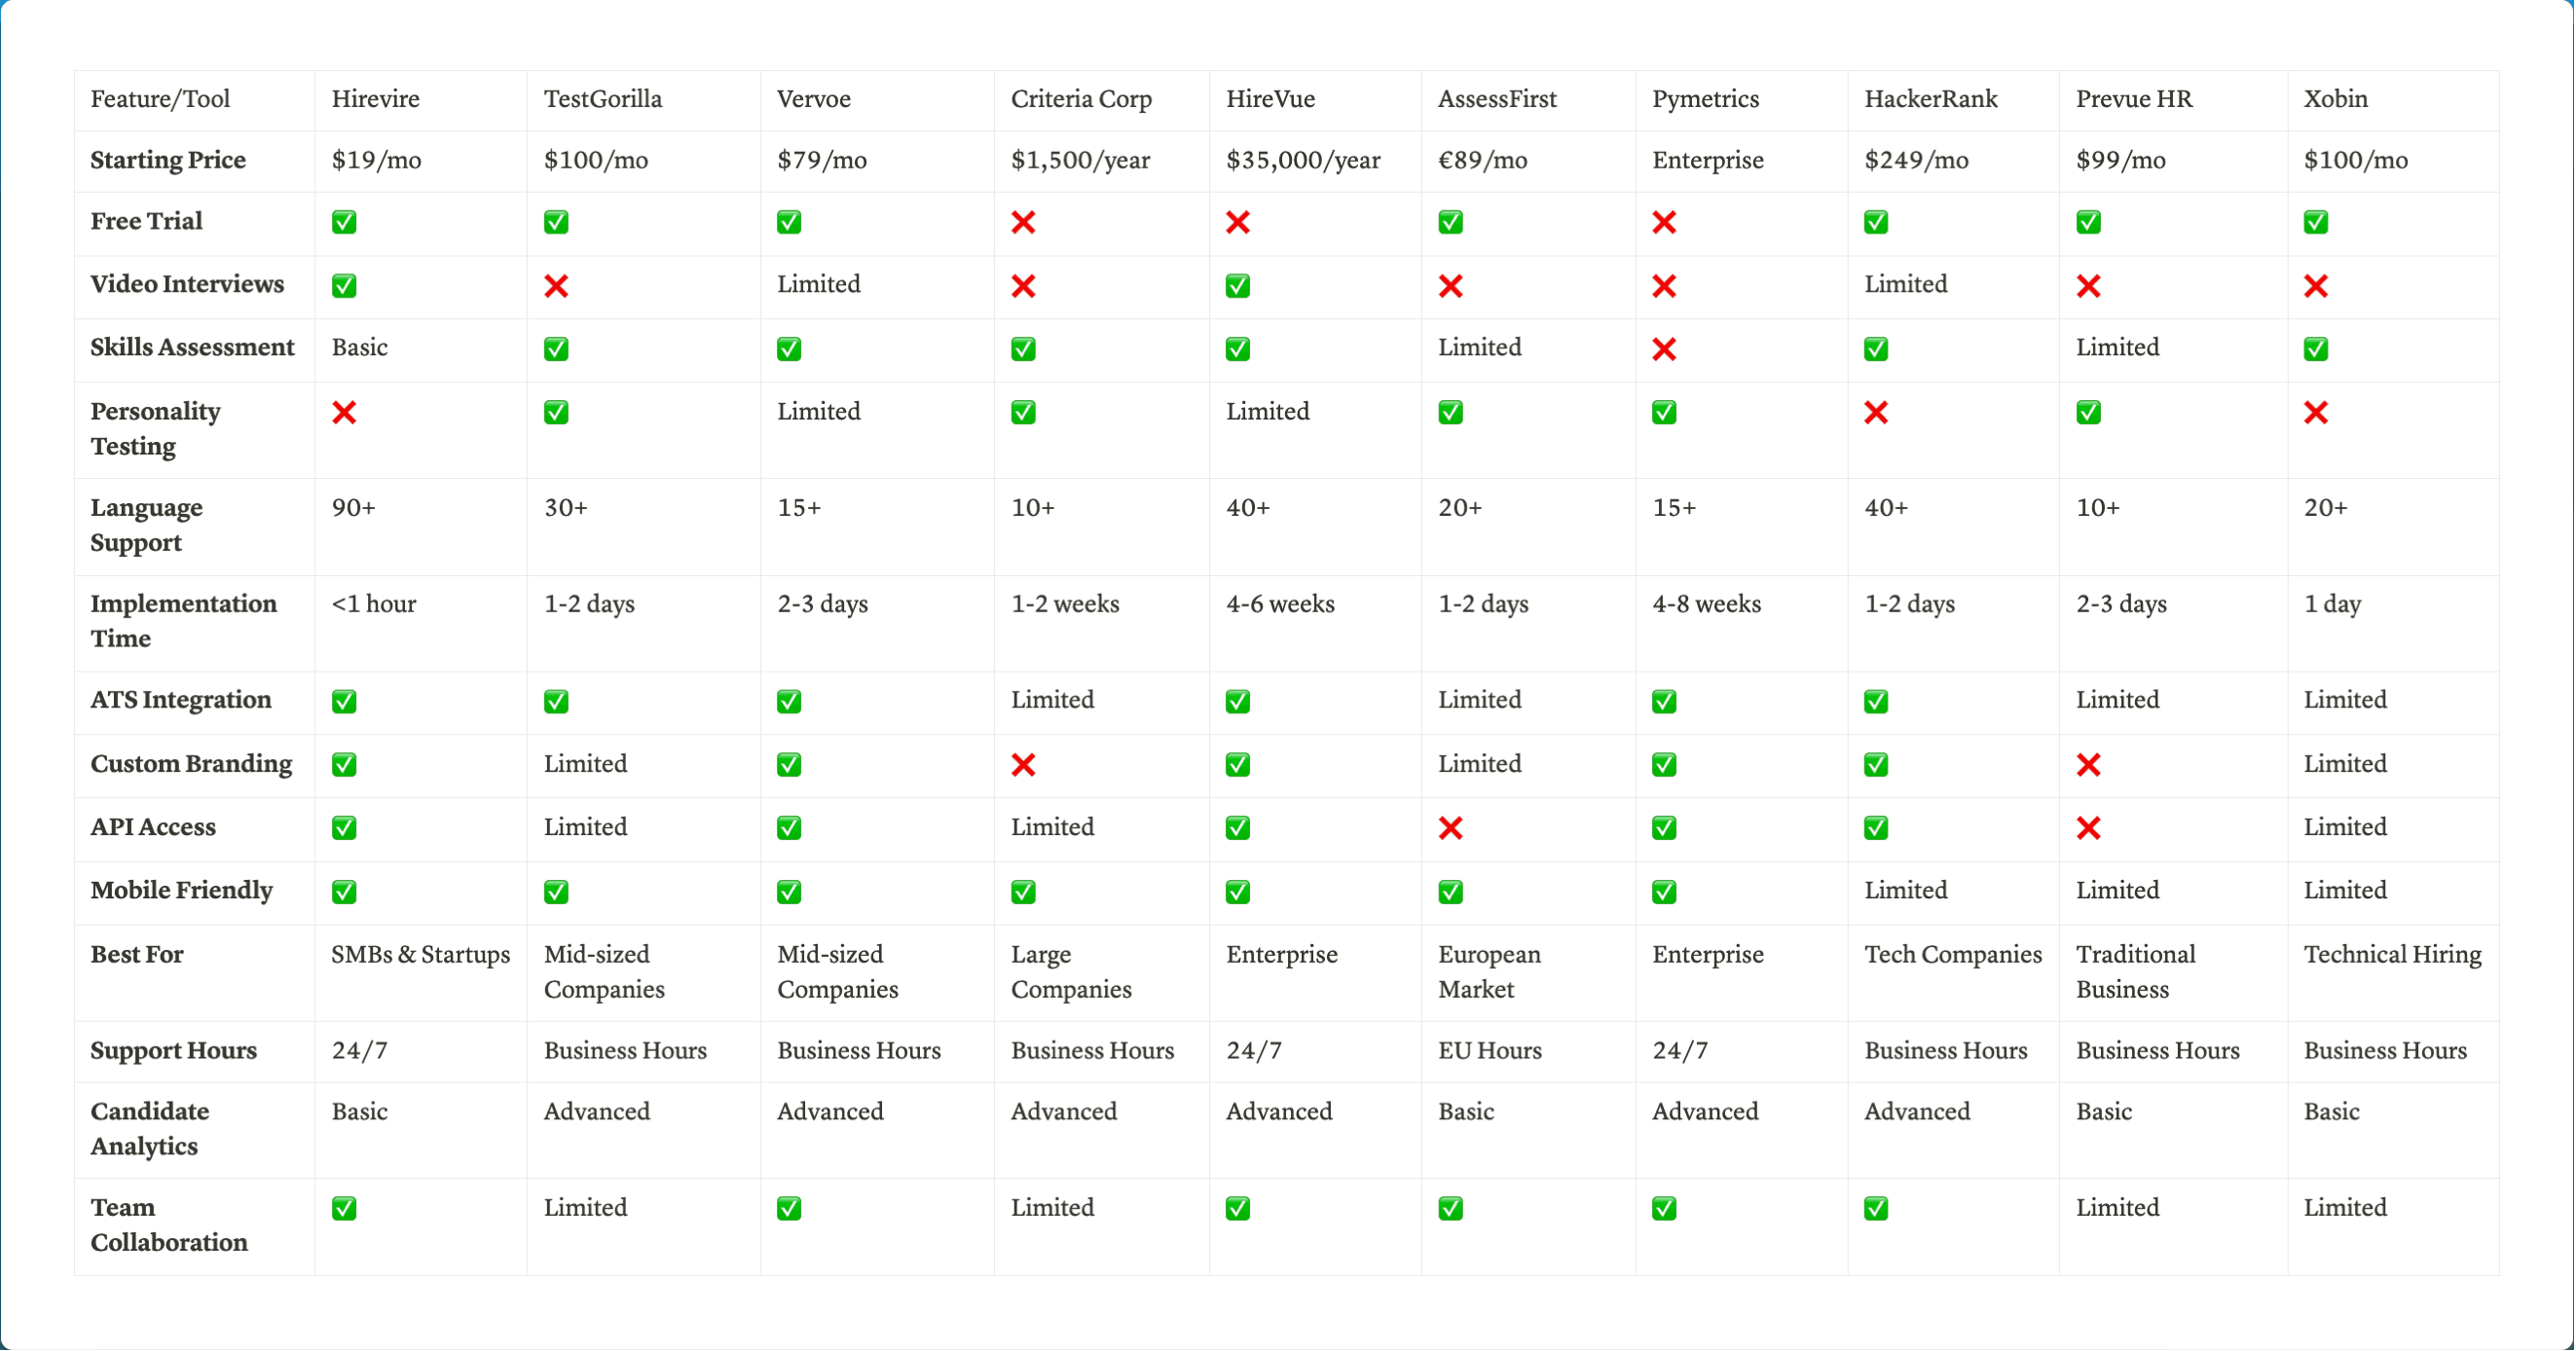Click Pymetrics' Skills Assessment red cross
Image resolution: width=2576 pixels, height=1351 pixels.
[x=1663, y=349]
